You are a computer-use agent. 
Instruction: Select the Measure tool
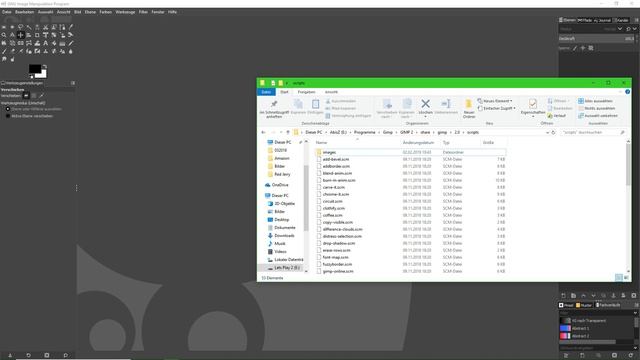[x=12, y=35]
